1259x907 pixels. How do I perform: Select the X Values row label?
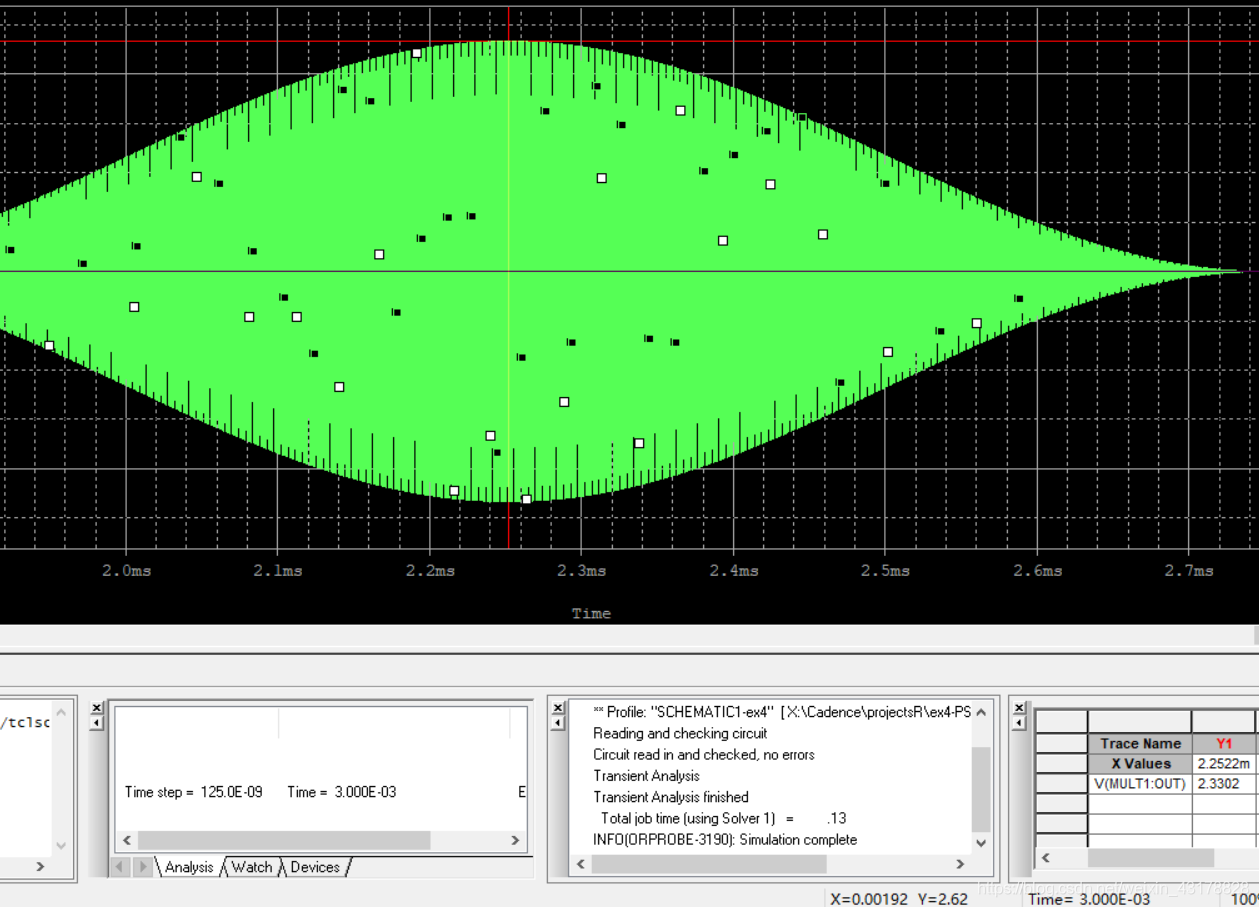click(1140, 763)
